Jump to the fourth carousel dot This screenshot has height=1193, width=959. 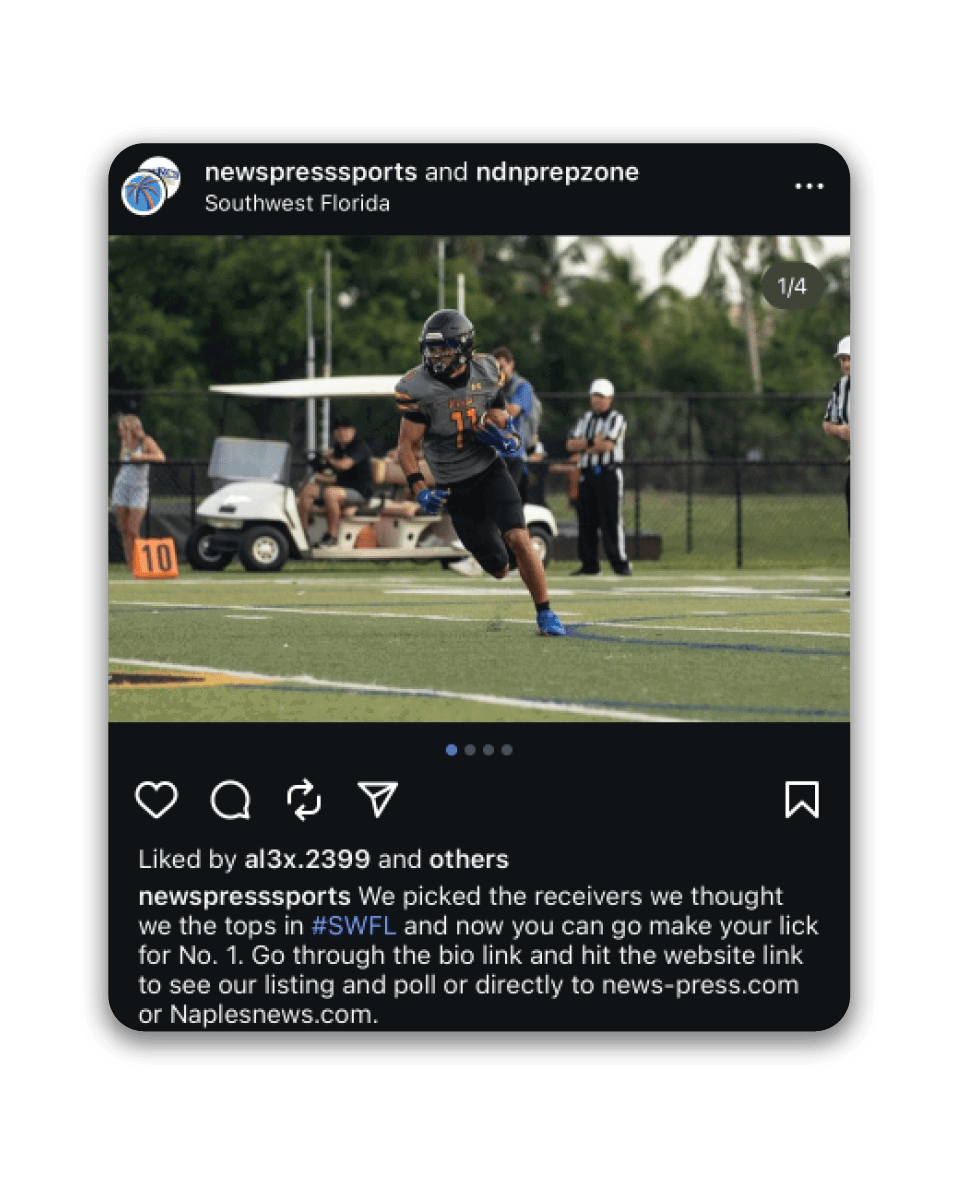click(x=507, y=750)
